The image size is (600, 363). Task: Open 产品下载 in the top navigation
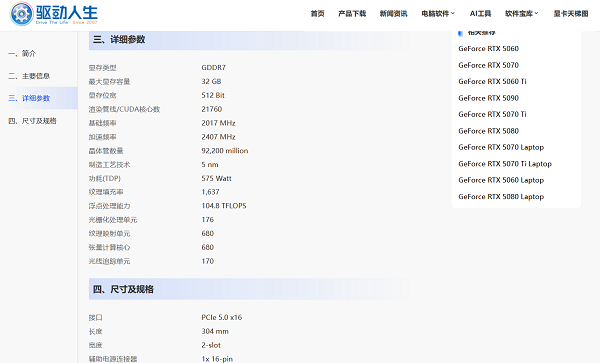point(352,14)
